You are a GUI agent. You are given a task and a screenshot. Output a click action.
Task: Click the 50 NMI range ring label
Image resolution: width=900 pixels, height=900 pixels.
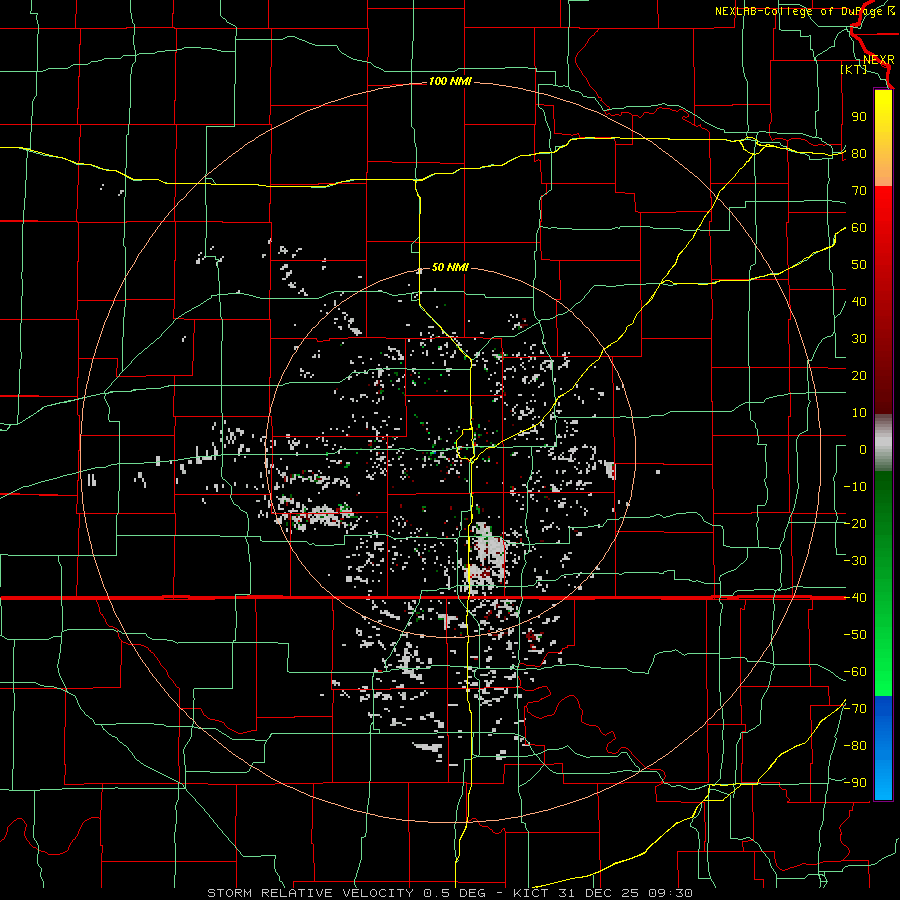450,267
